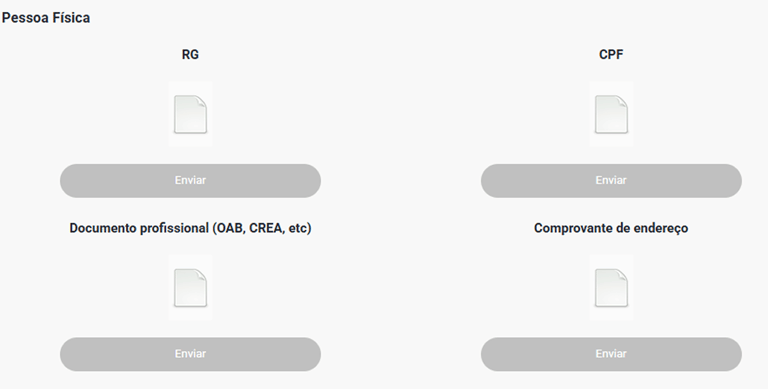Send the RG document with Enviar
768x389 pixels.
tap(191, 181)
